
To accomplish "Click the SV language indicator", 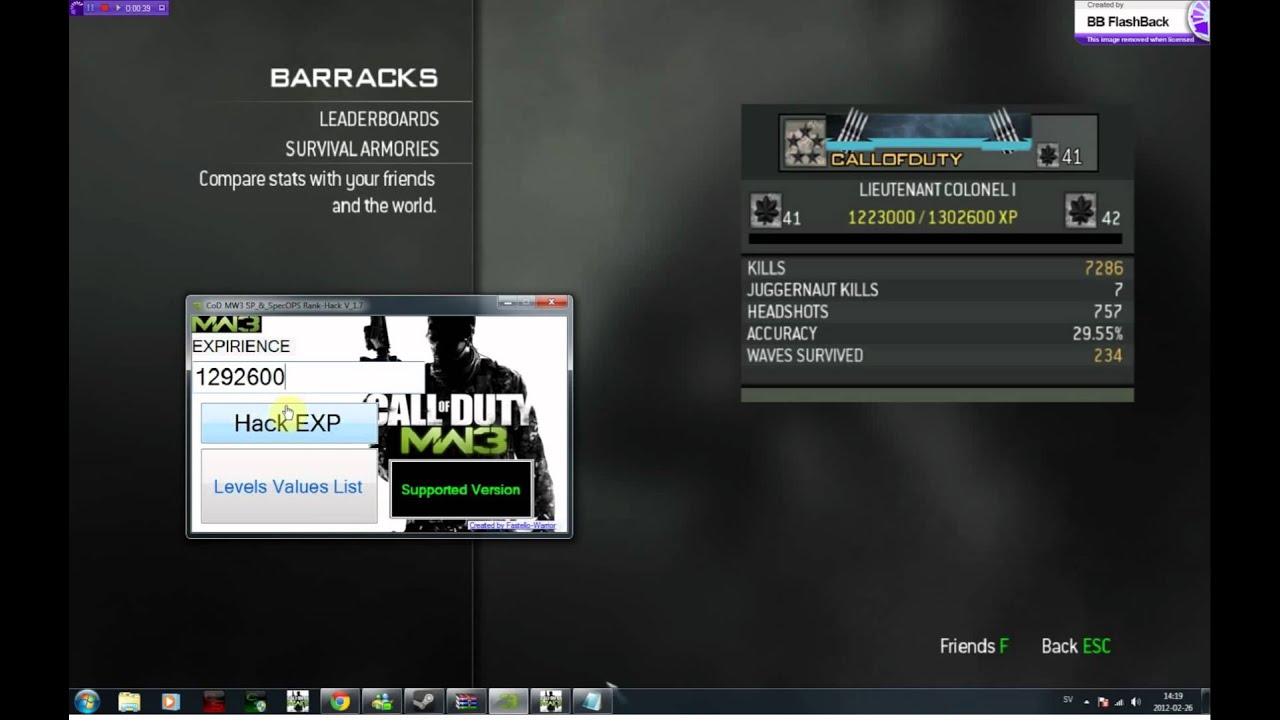I will coord(1068,699).
